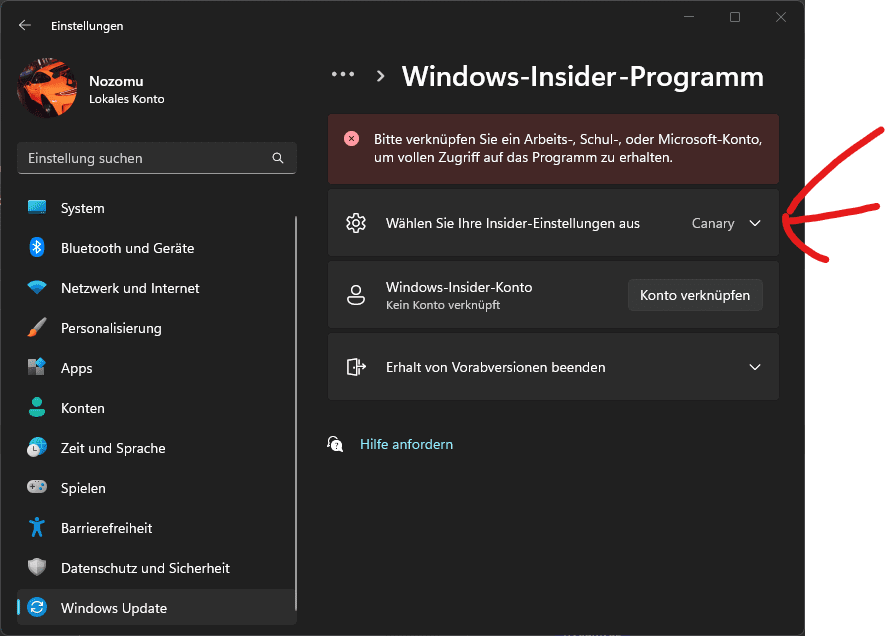
Task: Select the System monitor icon
Action: (37, 208)
